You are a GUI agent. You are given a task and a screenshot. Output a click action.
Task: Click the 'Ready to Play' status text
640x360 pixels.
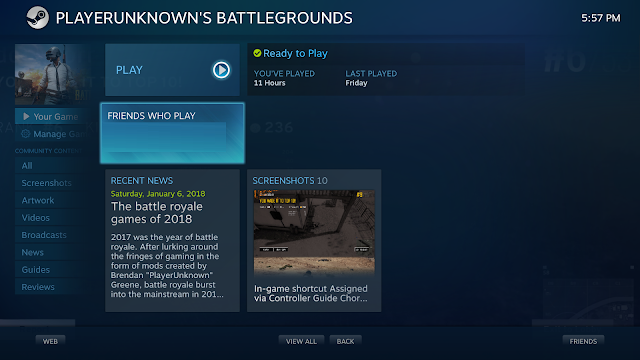click(295, 53)
